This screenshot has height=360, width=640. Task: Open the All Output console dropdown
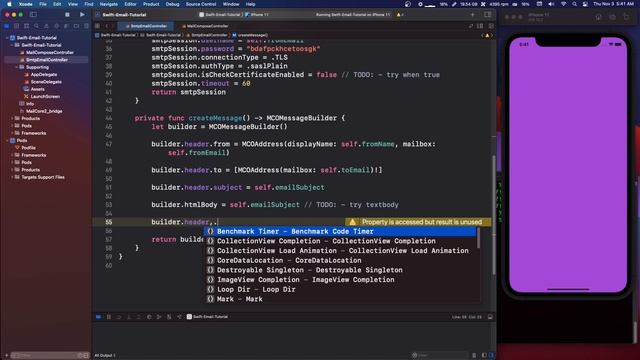pos(105,356)
